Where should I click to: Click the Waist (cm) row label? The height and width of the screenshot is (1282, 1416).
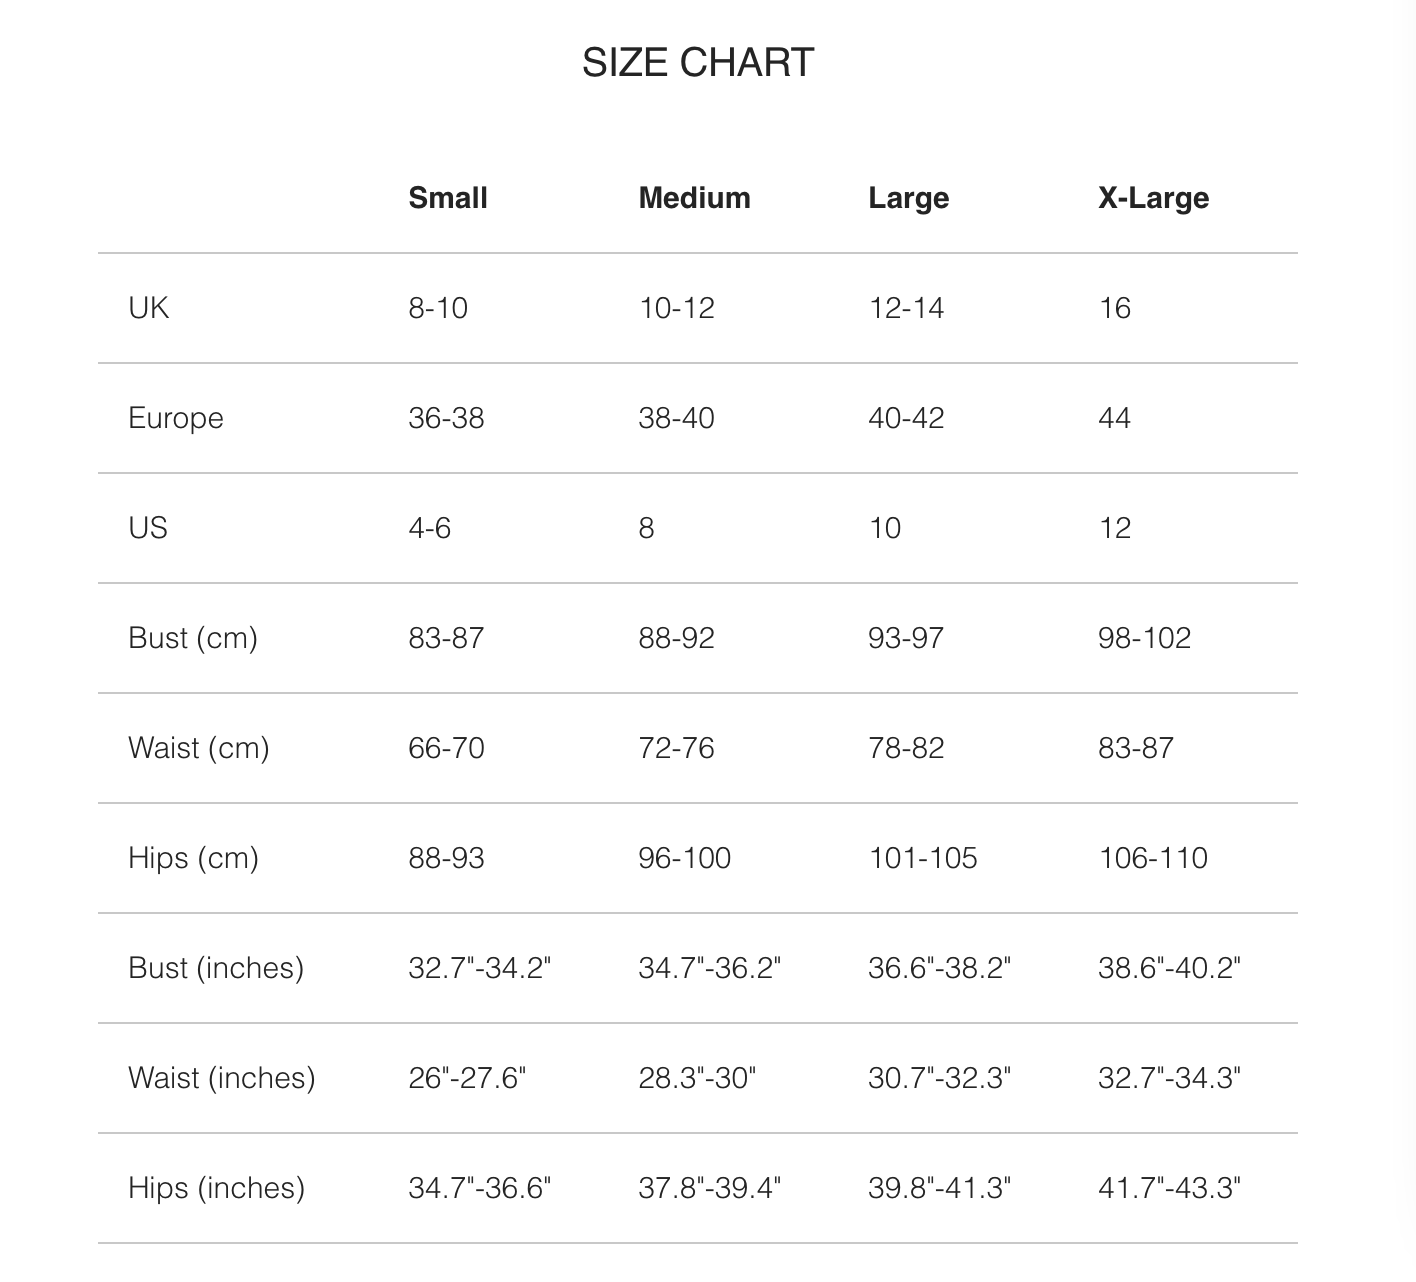(x=199, y=748)
